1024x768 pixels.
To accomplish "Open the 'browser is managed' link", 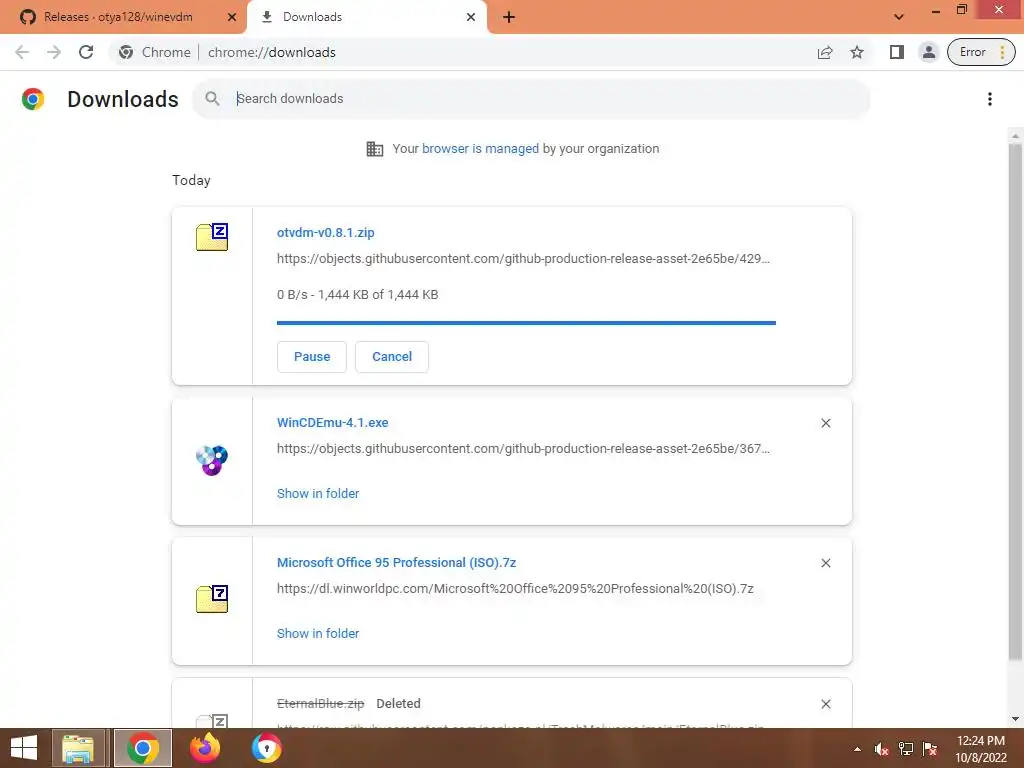I will point(480,149).
